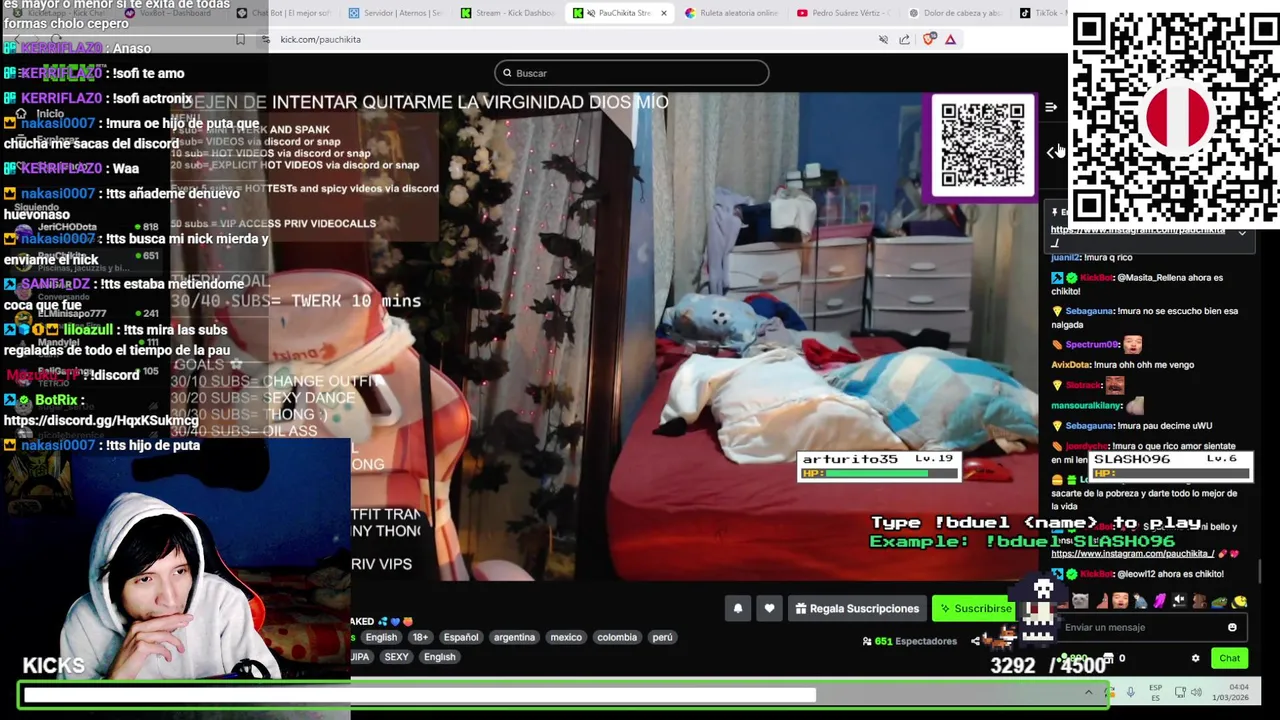This screenshot has height=720, width=1280.
Task: Click the share icon beside Espectadores
Action: [x=975, y=641]
